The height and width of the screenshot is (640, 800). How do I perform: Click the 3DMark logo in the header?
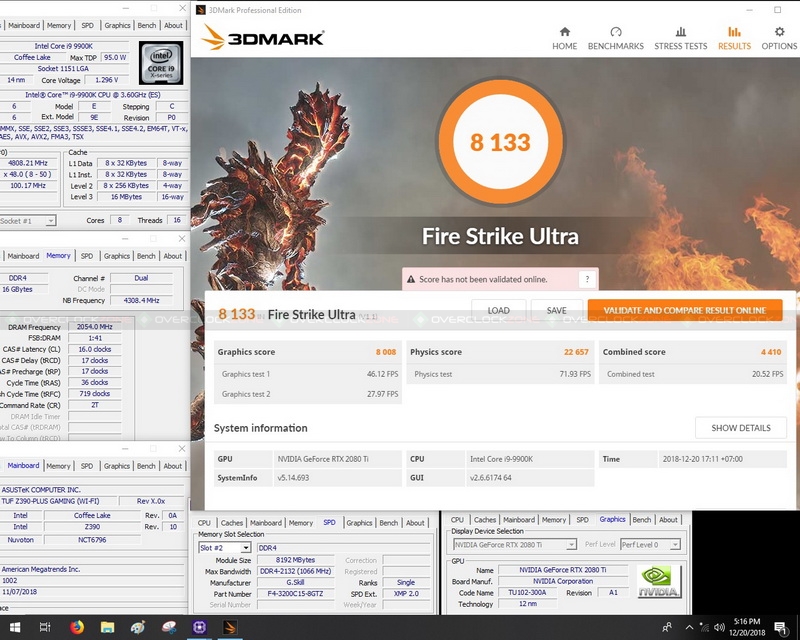click(262, 38)
